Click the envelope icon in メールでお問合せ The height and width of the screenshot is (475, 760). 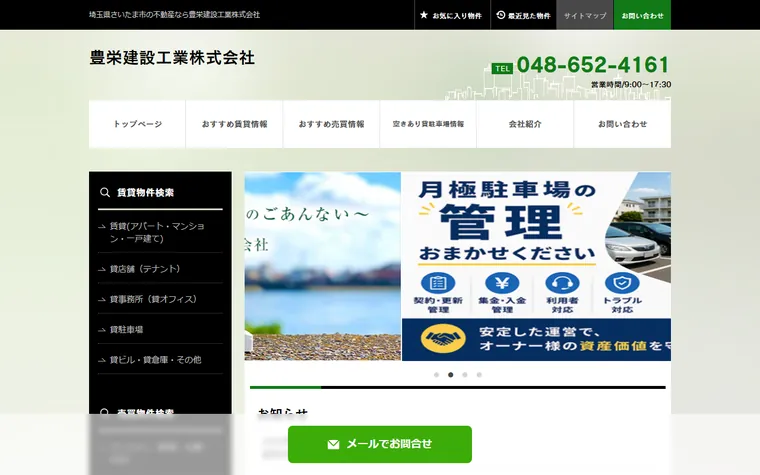(x=333, y=444)
